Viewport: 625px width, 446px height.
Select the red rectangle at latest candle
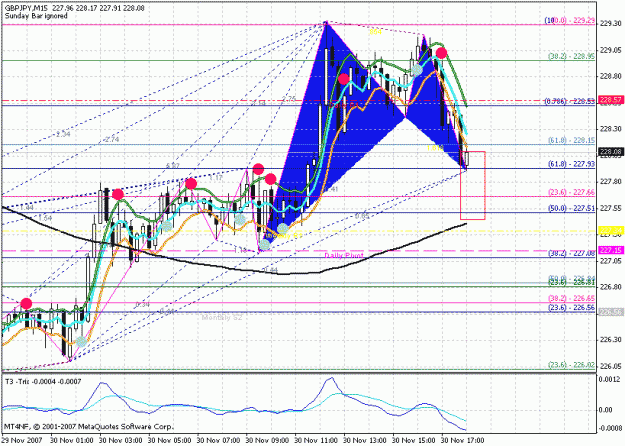tap(473, 185)
